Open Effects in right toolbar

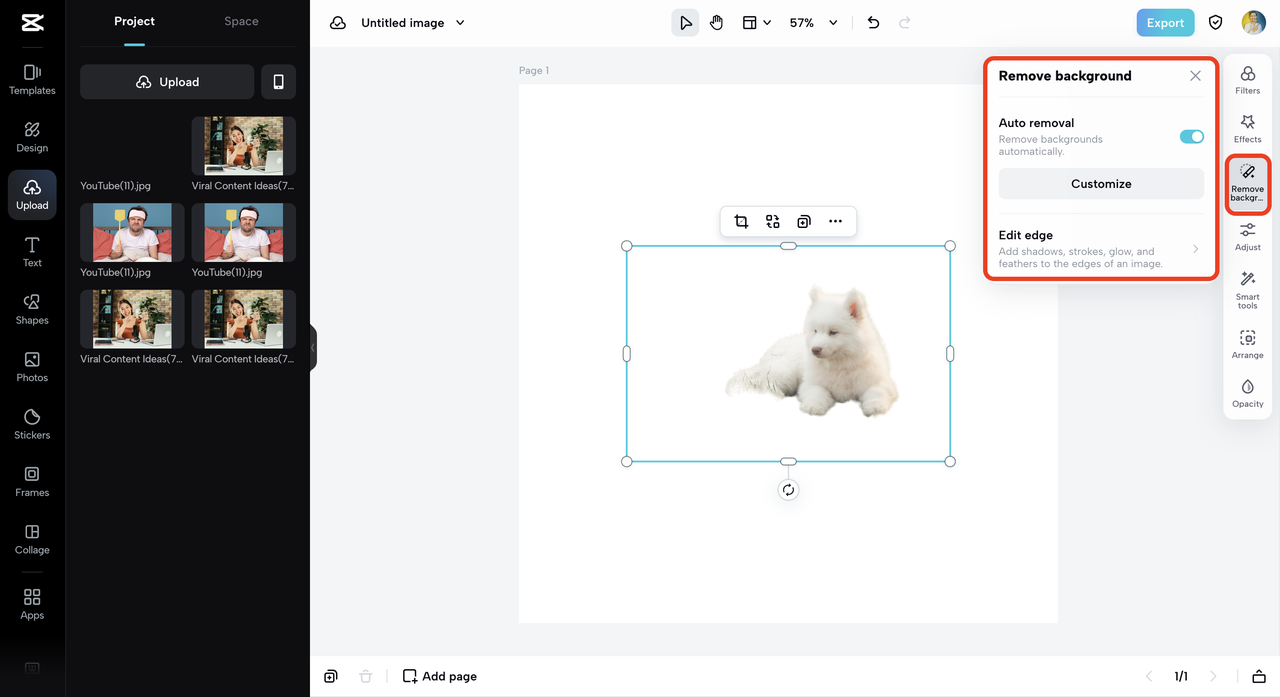[x=1248, y=129]
